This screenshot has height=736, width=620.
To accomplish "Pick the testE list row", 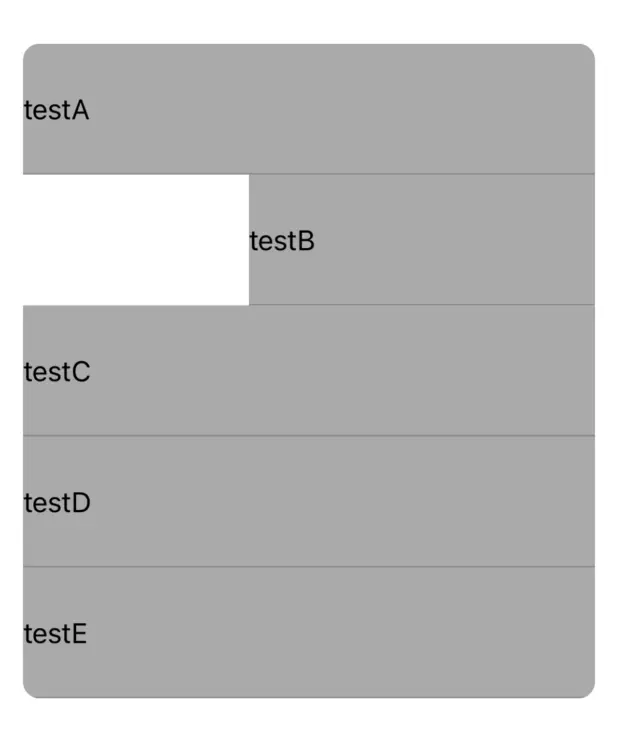I will coord(308,633).
